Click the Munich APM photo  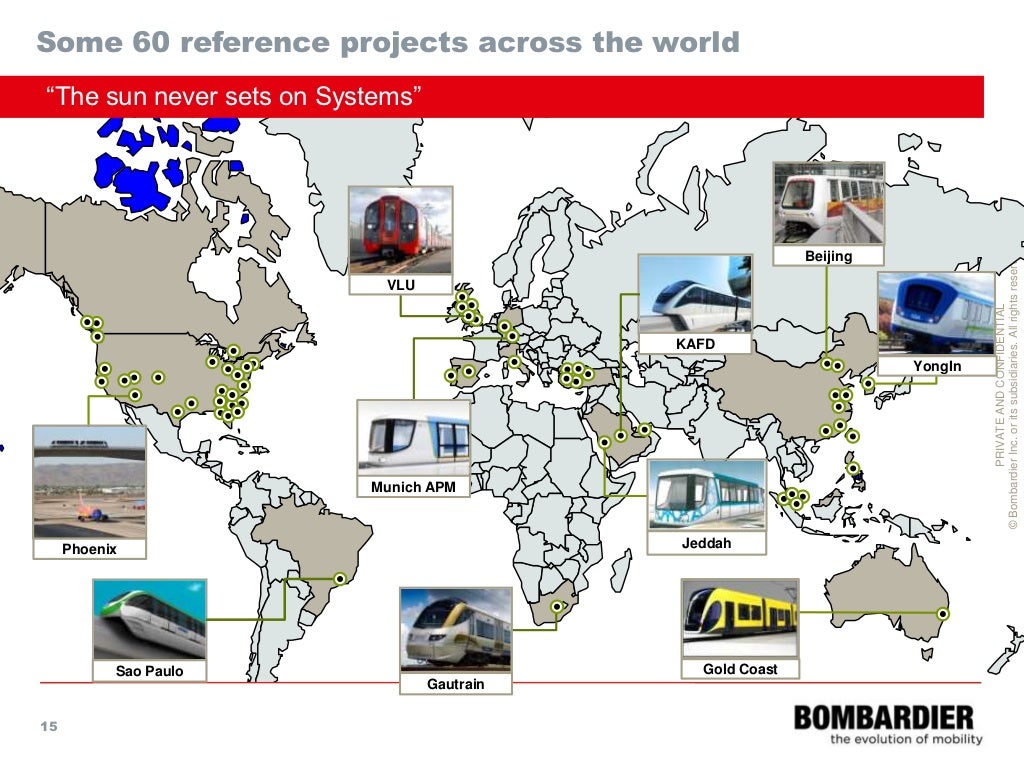pos(413,438)
